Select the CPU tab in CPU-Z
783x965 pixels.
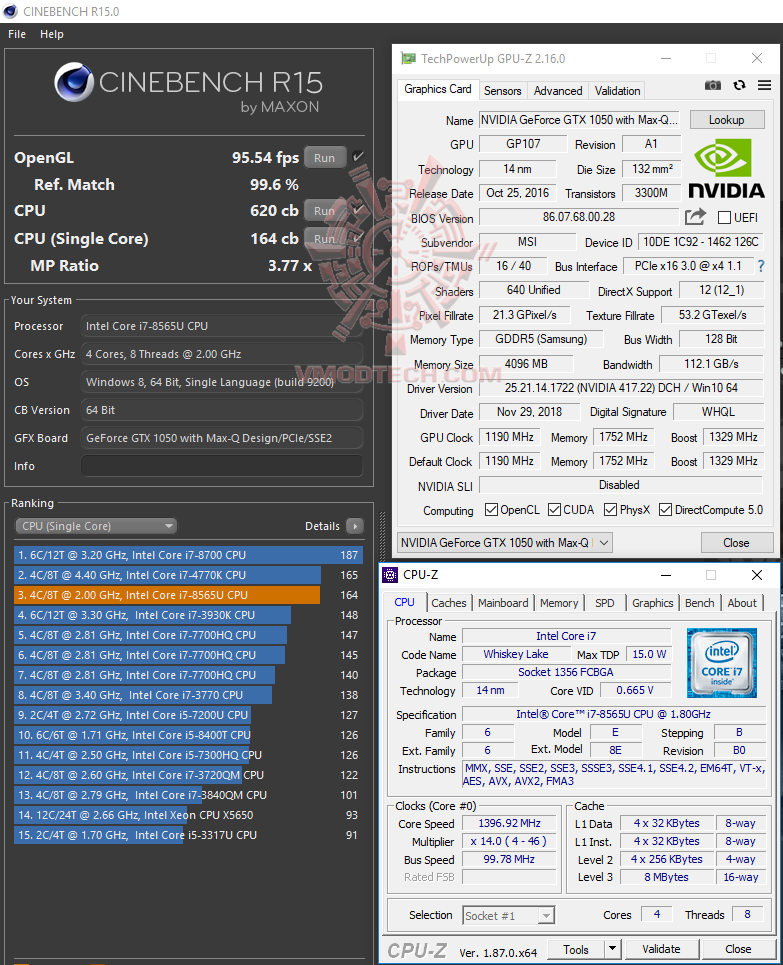[x=404, y=602]
